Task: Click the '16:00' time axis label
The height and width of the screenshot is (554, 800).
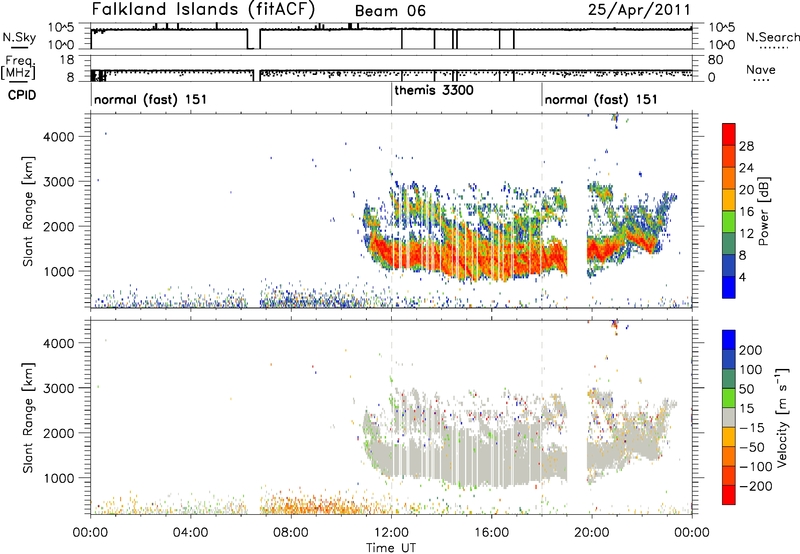Action: point(492,533)
